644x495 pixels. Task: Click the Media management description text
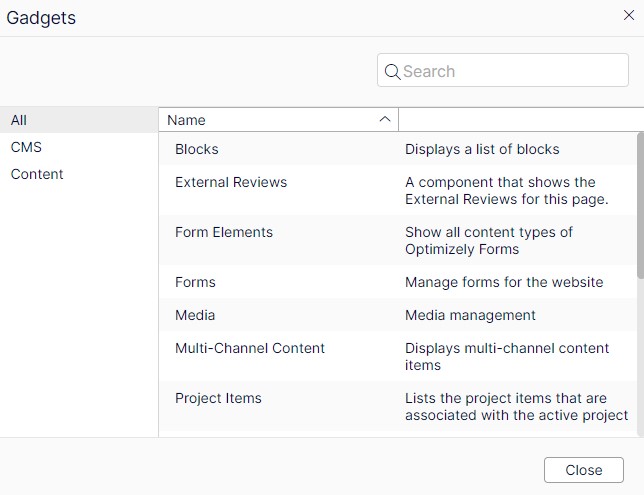tap(470, 315)
